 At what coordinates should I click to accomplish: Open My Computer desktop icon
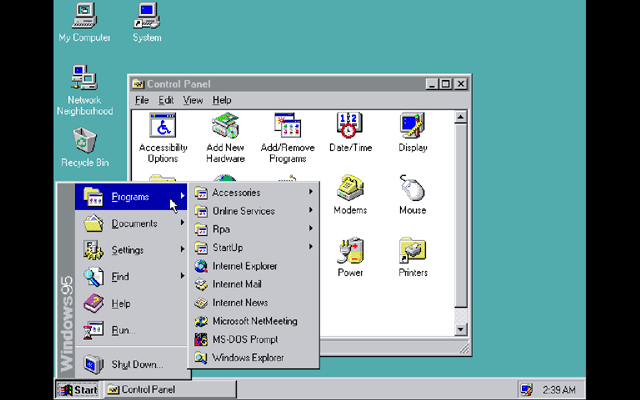(x=84, y=22)
